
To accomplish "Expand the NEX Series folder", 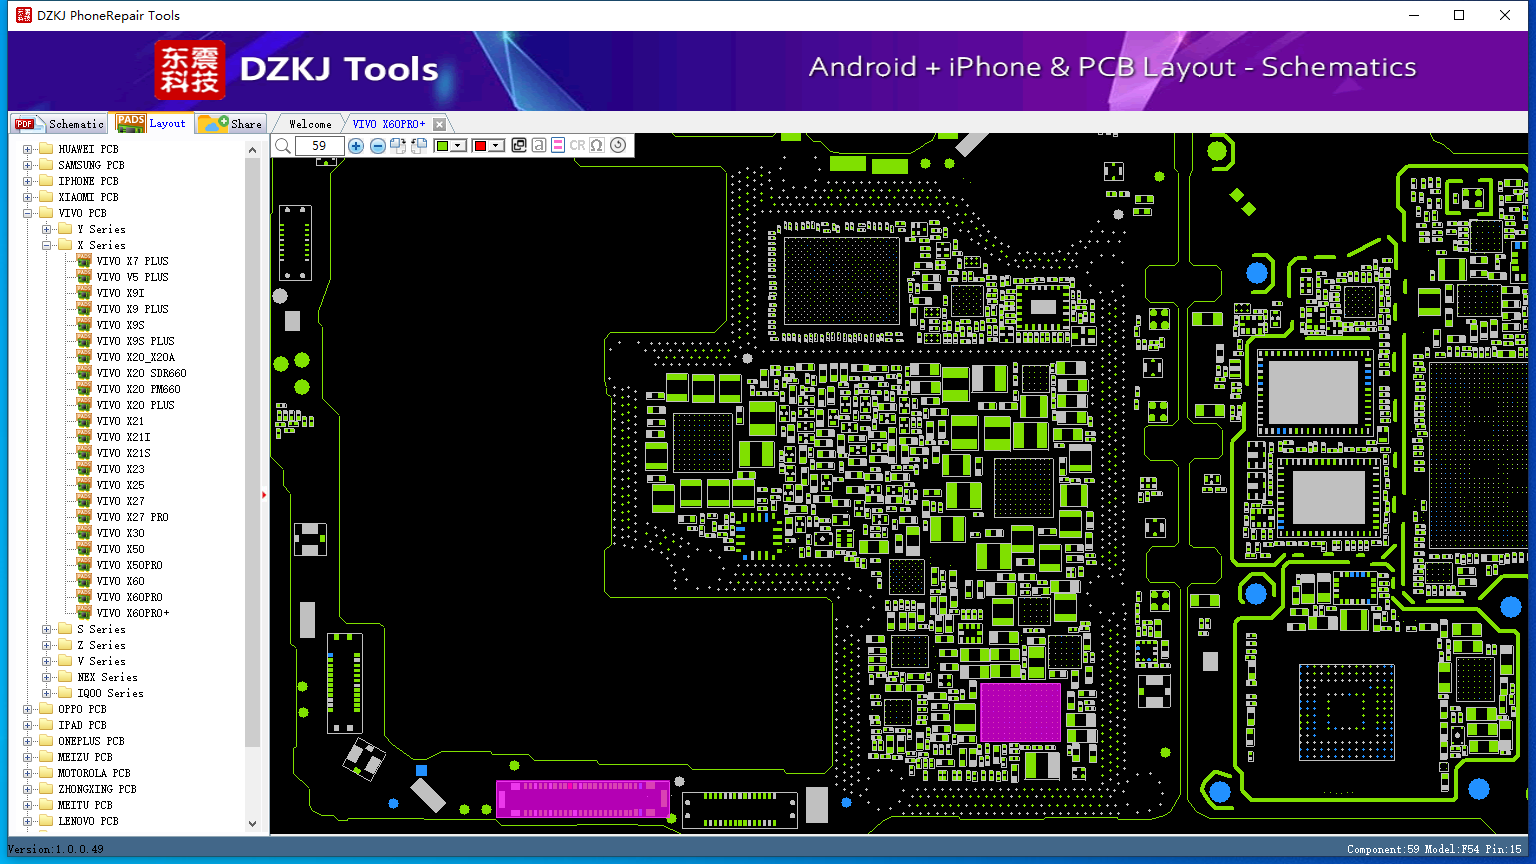I will click(x=47, y=677).
